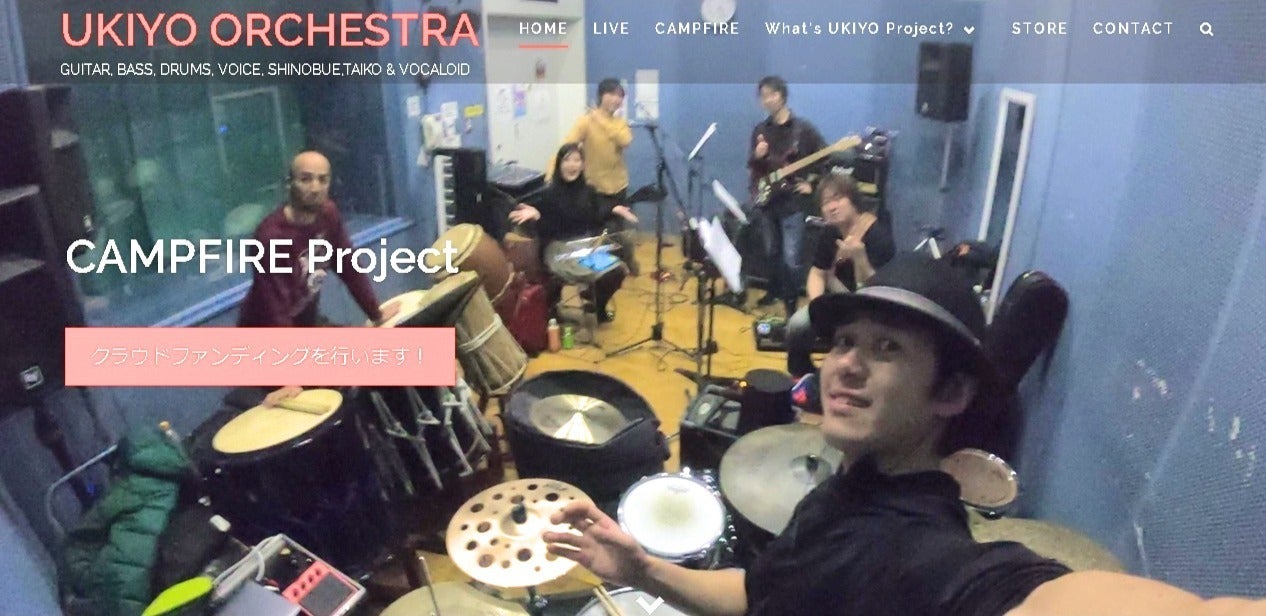This screenshot has width=1266, height=616.
Task: Visit the STORE page
Action: click(x=1039, y=29)
